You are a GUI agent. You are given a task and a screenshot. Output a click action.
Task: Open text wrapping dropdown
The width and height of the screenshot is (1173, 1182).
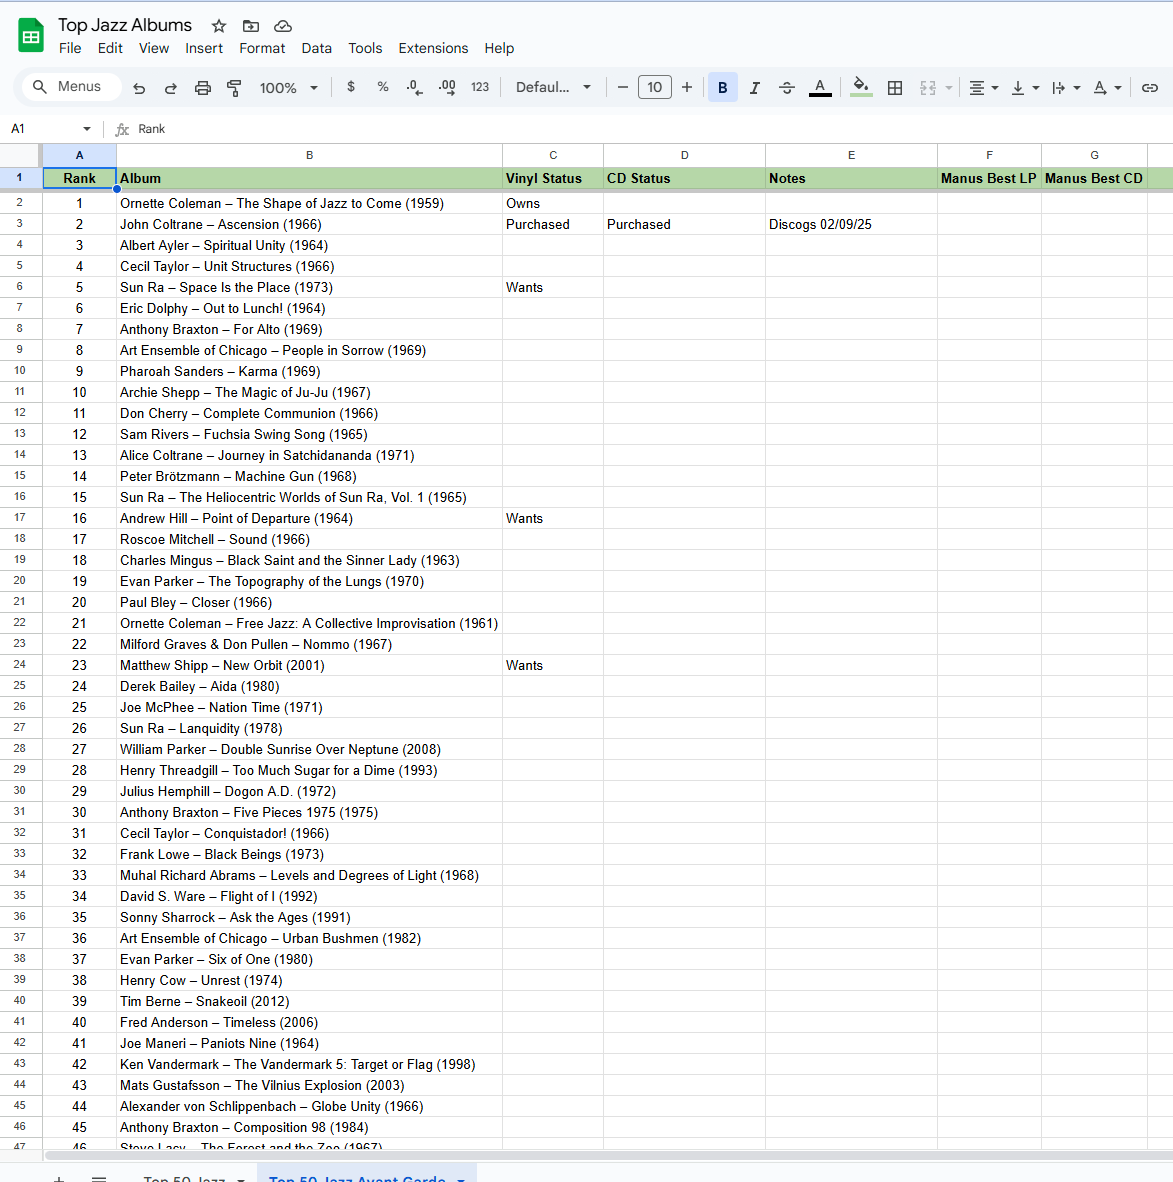click(1066, 88)
